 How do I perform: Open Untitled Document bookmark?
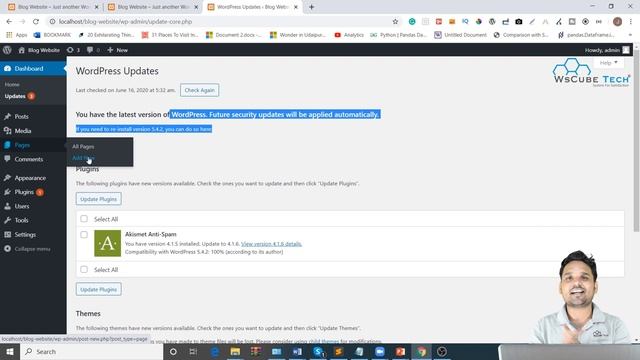[x=460, y=35]
